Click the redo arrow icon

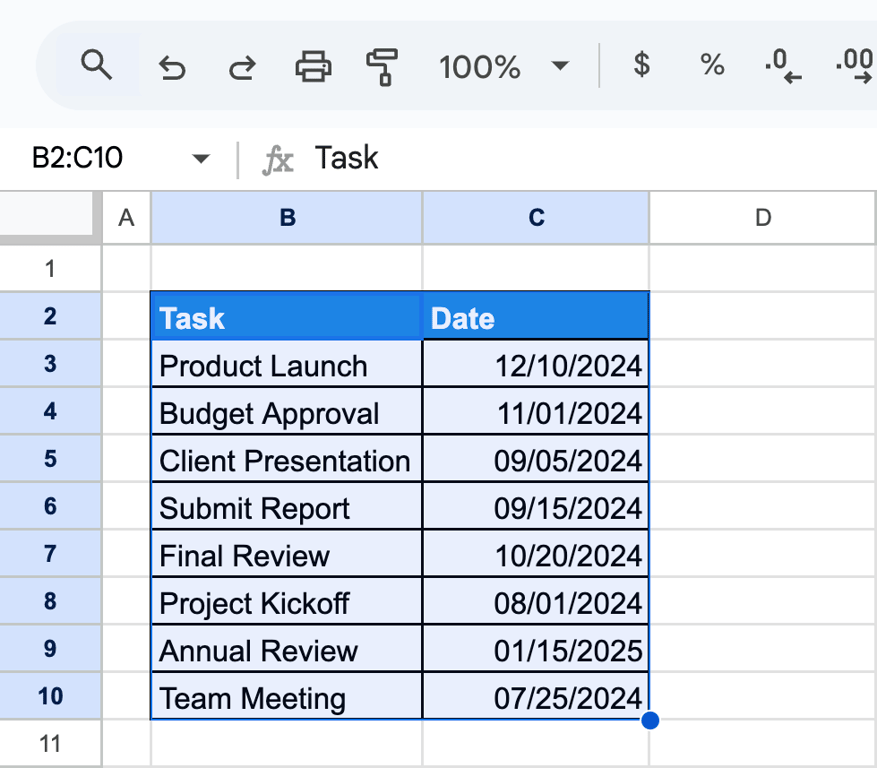point(242,68)
